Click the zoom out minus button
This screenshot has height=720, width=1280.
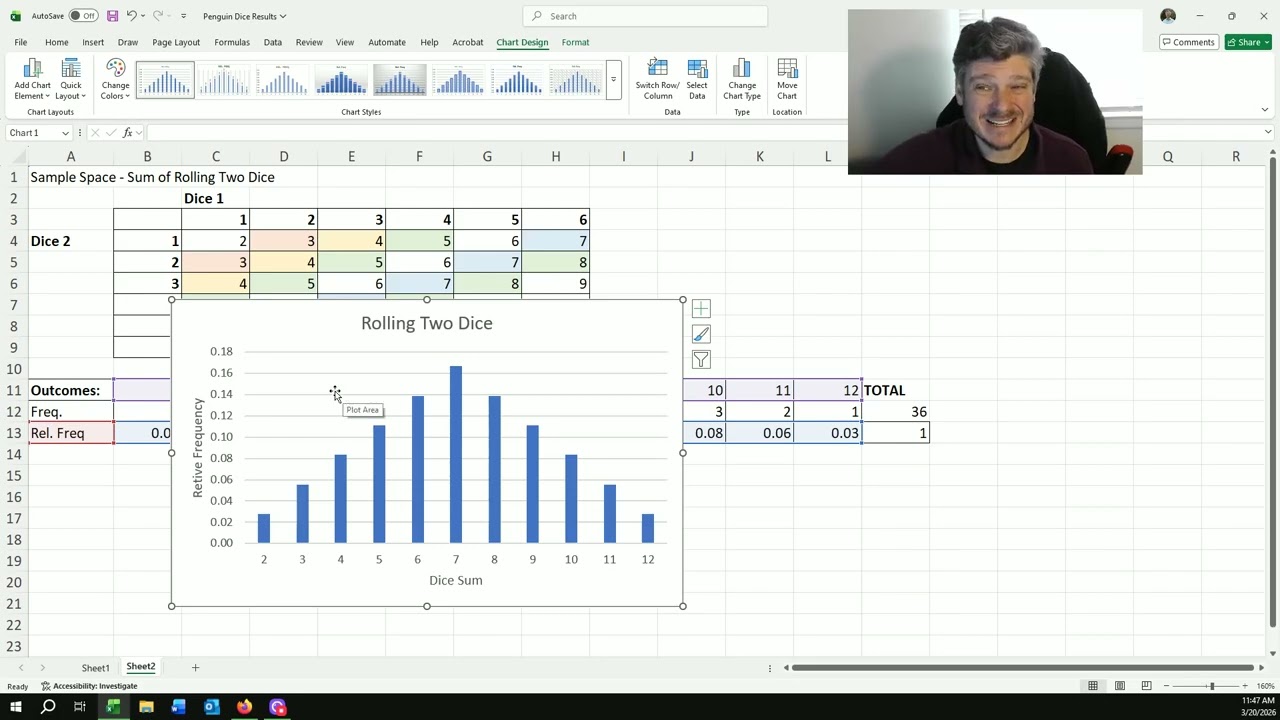coord(1166,686)
